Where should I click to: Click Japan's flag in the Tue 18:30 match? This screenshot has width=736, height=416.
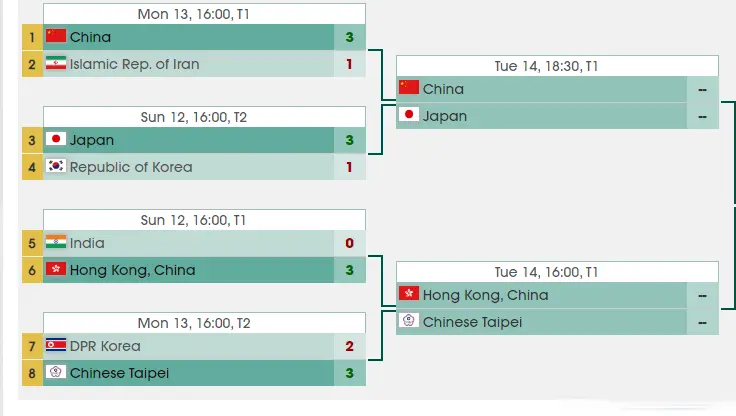pos(408,115)
